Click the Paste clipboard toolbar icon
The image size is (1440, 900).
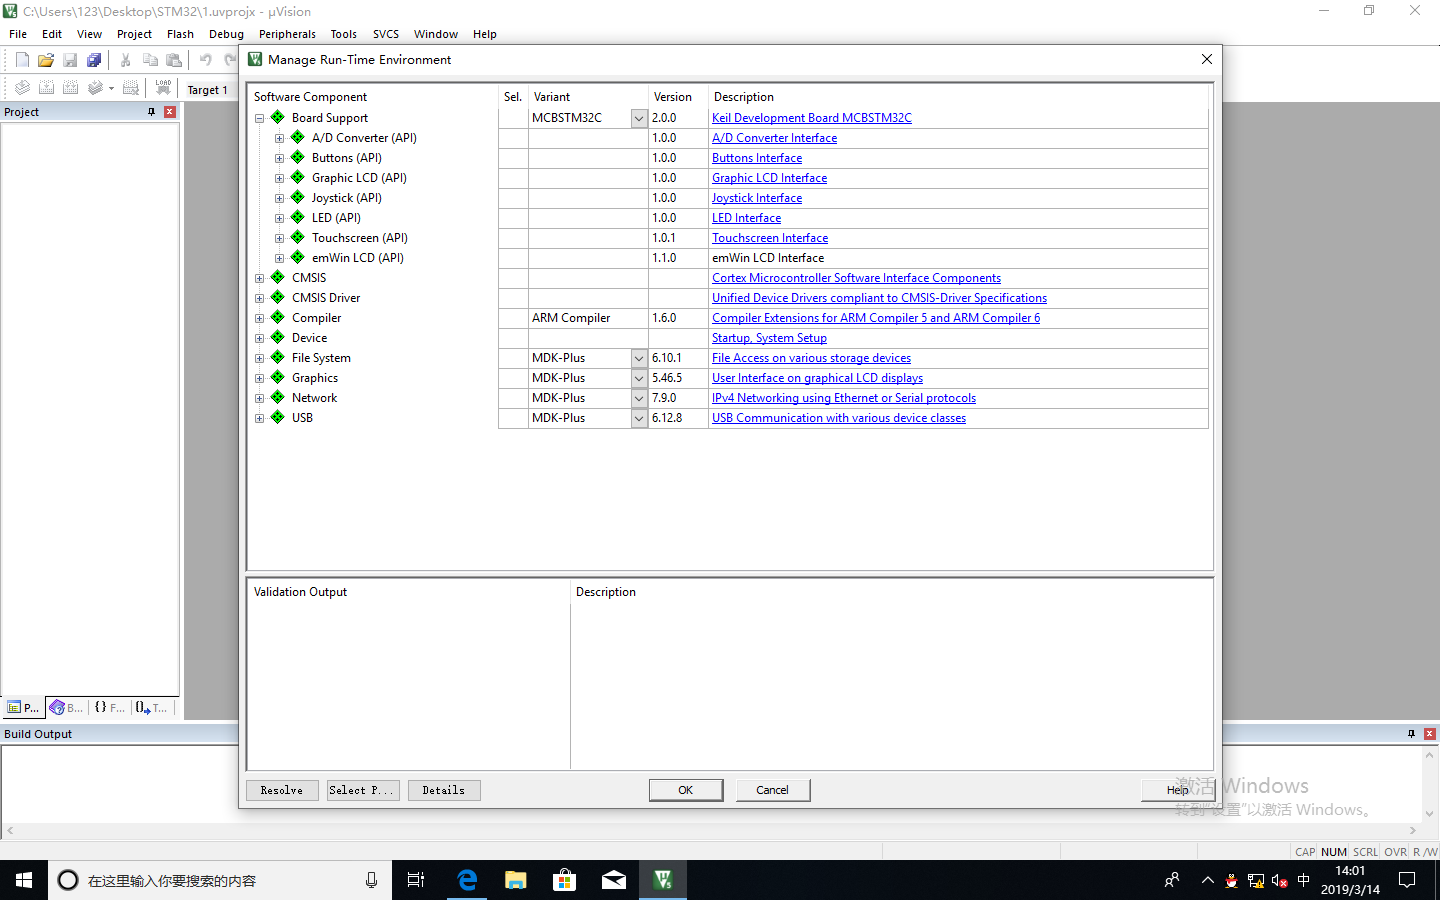tap(174, 60)
